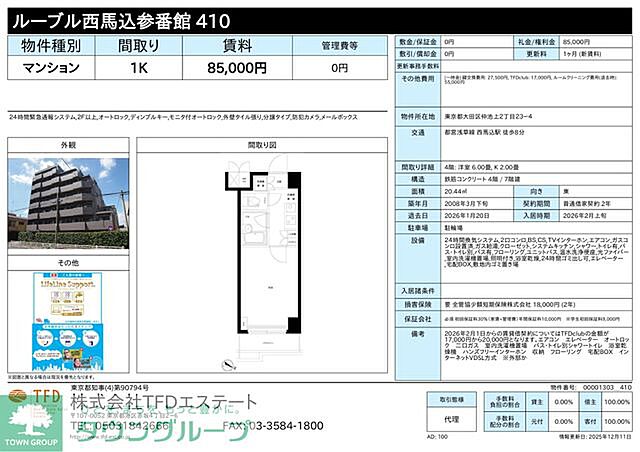
Task: Click the 管理費等 header cell
Action: click(340, 46)
